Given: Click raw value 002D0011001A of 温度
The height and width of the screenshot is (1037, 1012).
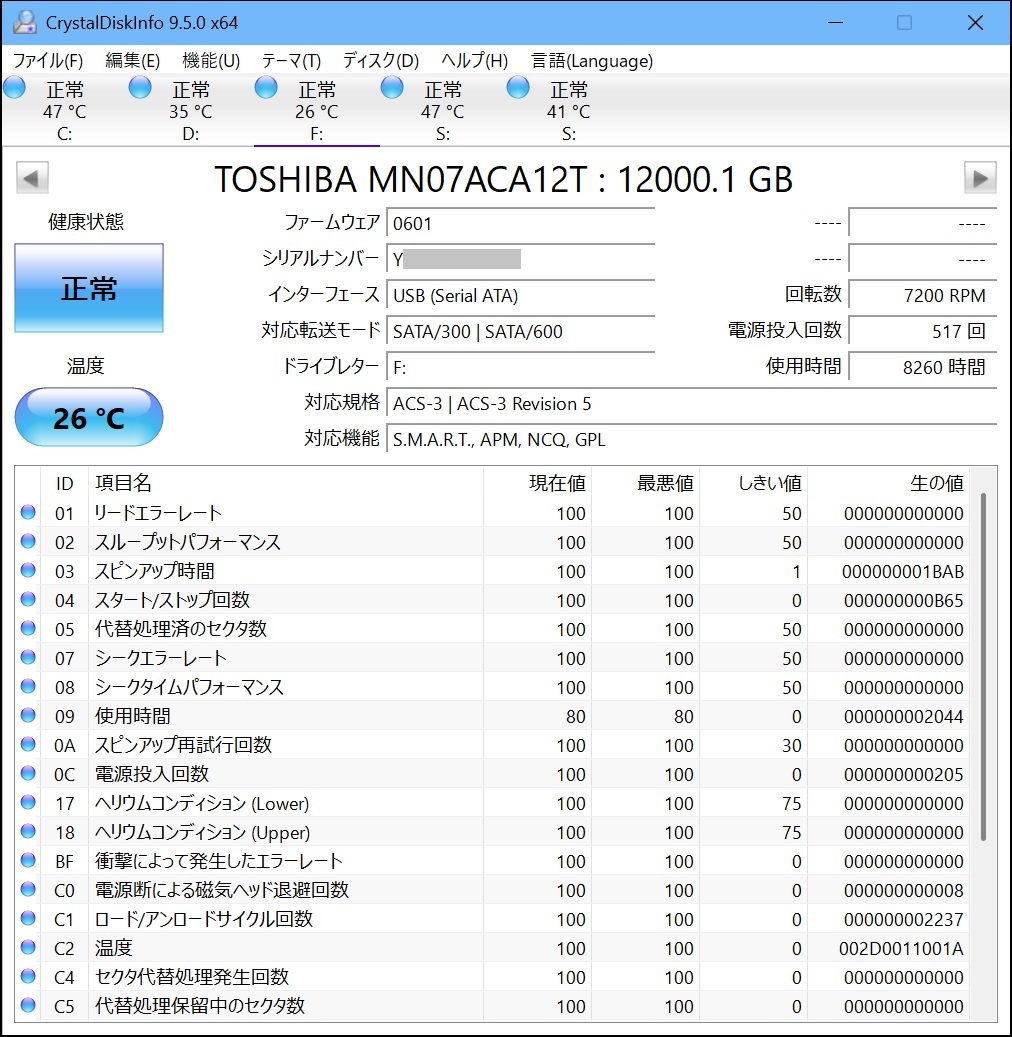Looking at the screenshot, I should pyautogui.click(x=901, y=948).
